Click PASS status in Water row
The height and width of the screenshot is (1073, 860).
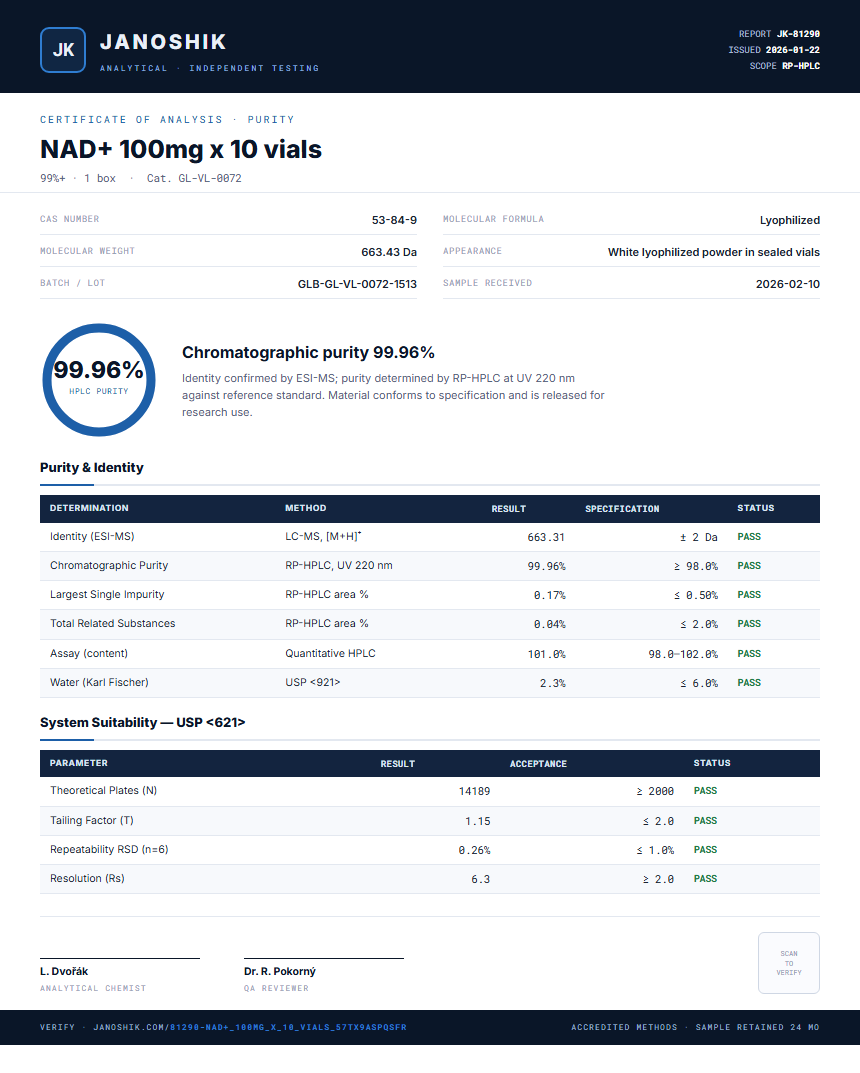pyautogui.click(x=748, y=682)
